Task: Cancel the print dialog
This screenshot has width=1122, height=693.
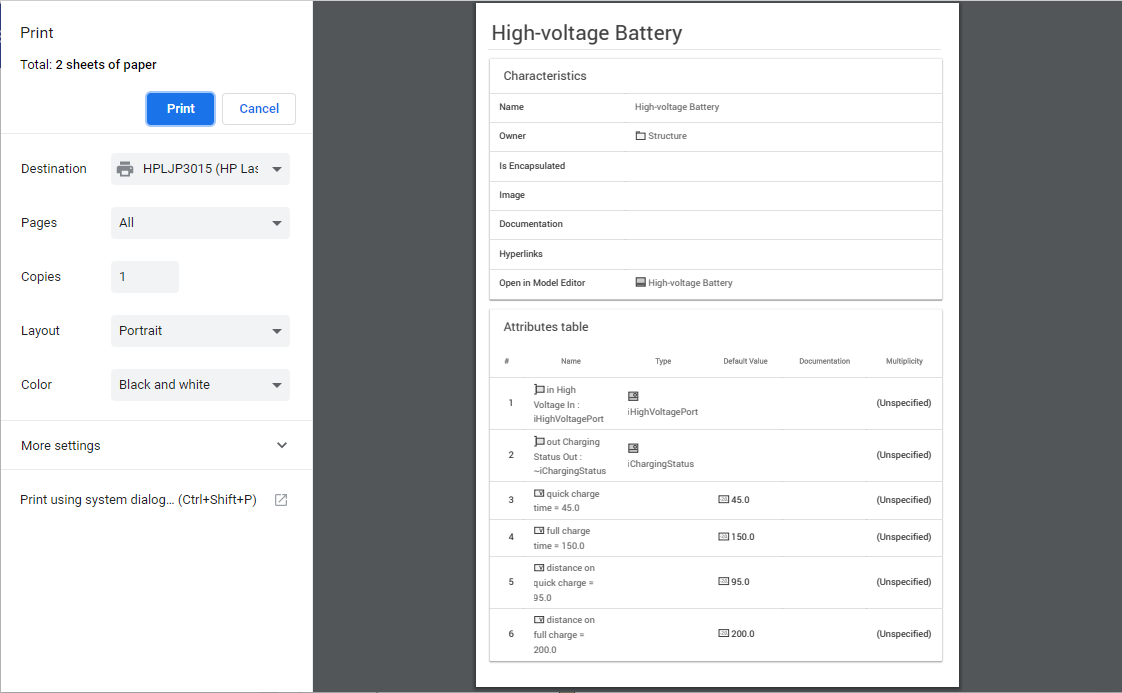Action: (x=259, y=109)
